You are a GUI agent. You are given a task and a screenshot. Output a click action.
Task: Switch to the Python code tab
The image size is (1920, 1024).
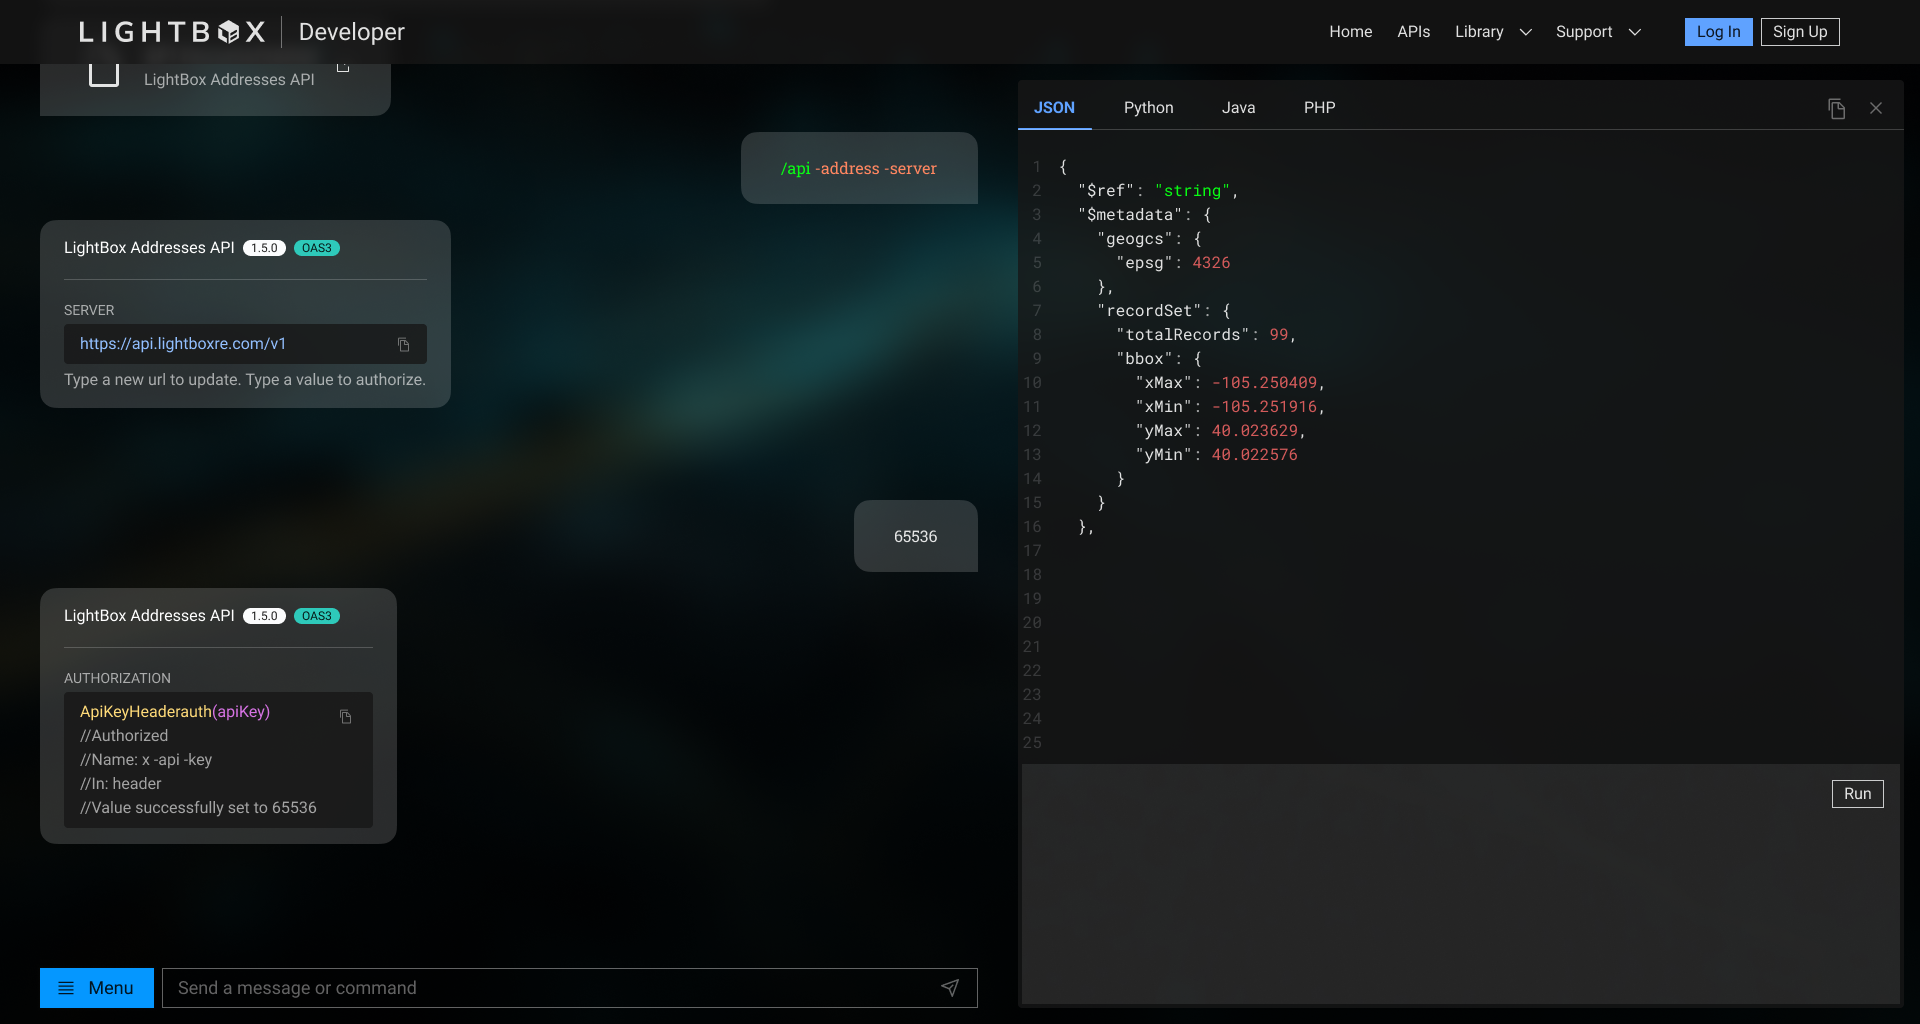click(1148, 107)
